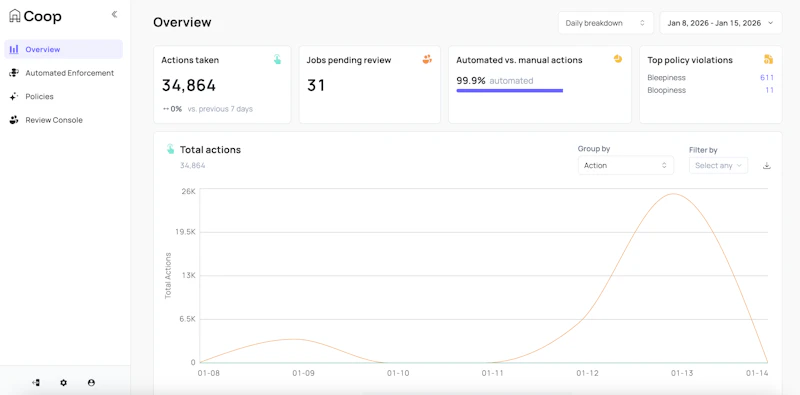This screenshot has height=395, width=800.
Task: Click the Overview page heading
Action: [x=182, y=22]
